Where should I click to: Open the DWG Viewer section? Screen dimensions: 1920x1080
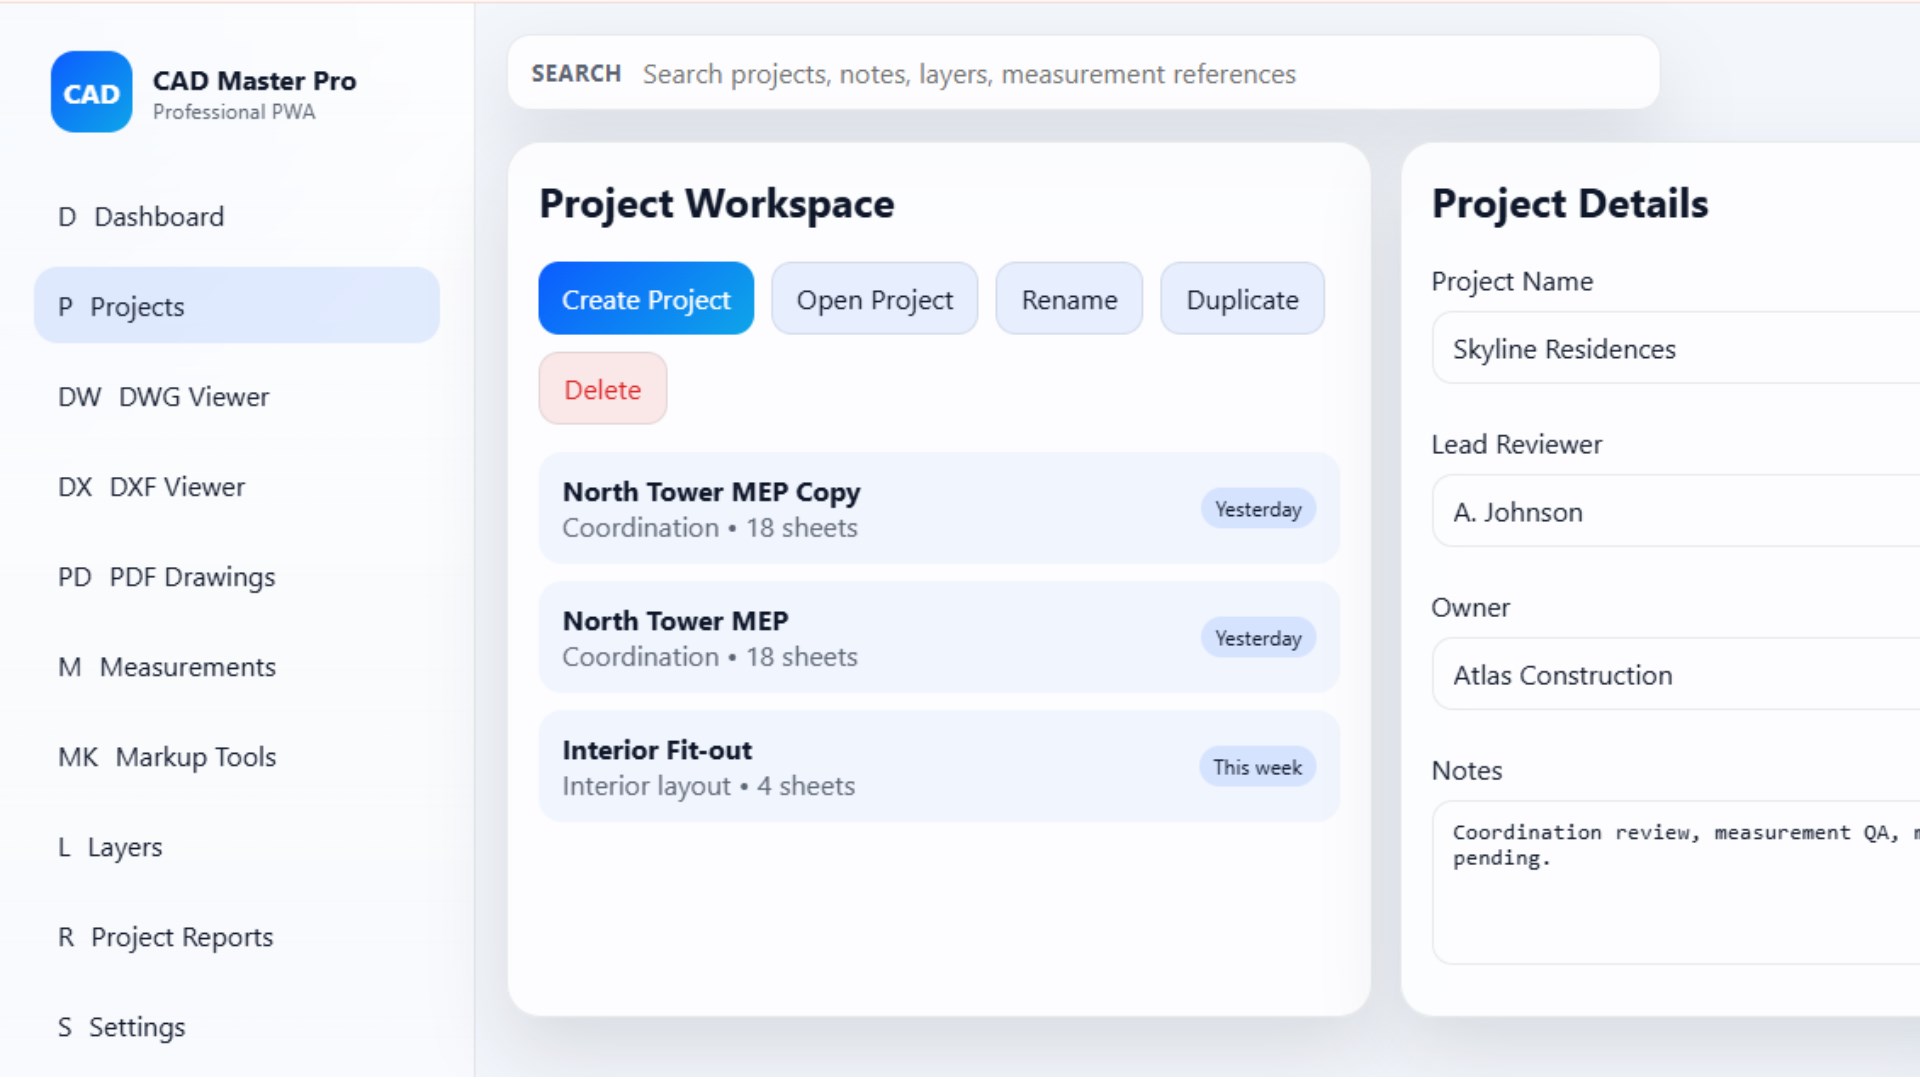236,397
